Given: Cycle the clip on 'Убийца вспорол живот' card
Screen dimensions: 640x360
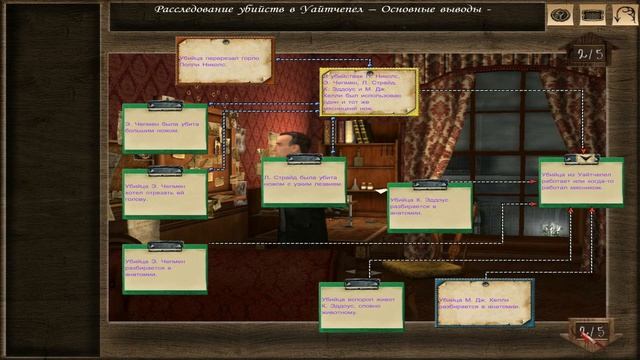Looking at the screenshot, I should [x=362, y=284].
